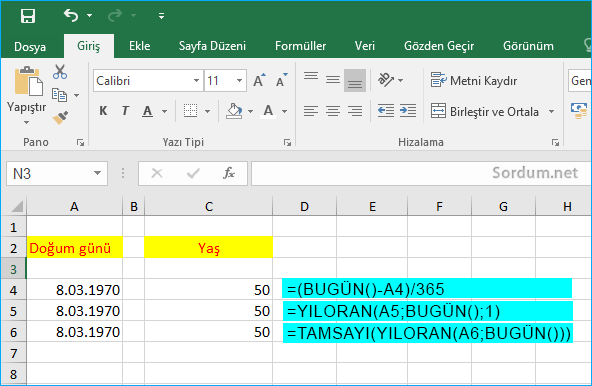Toggle bottom align button
This screenshot has width=592, height=386.
pos(355,80)
